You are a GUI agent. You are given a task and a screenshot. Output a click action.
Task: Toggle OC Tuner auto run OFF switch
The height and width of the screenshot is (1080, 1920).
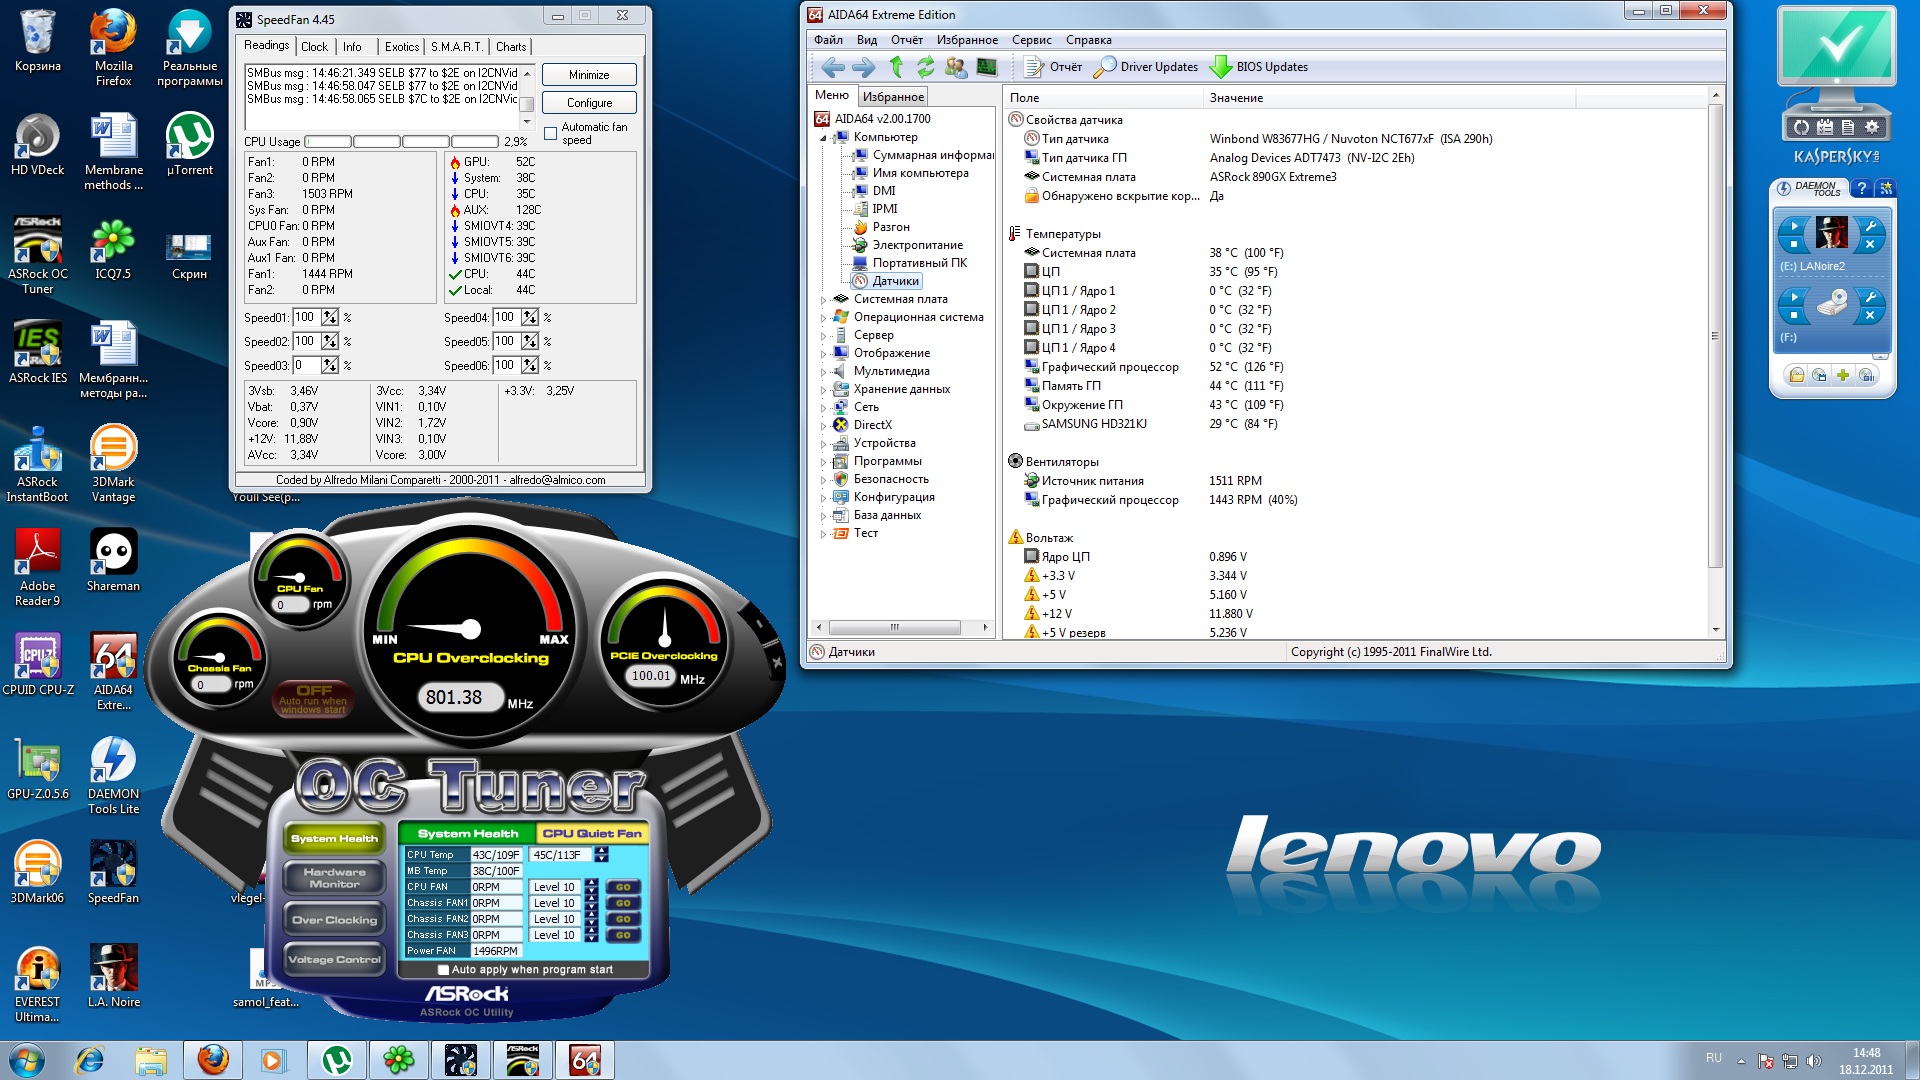tap(313, 697)
